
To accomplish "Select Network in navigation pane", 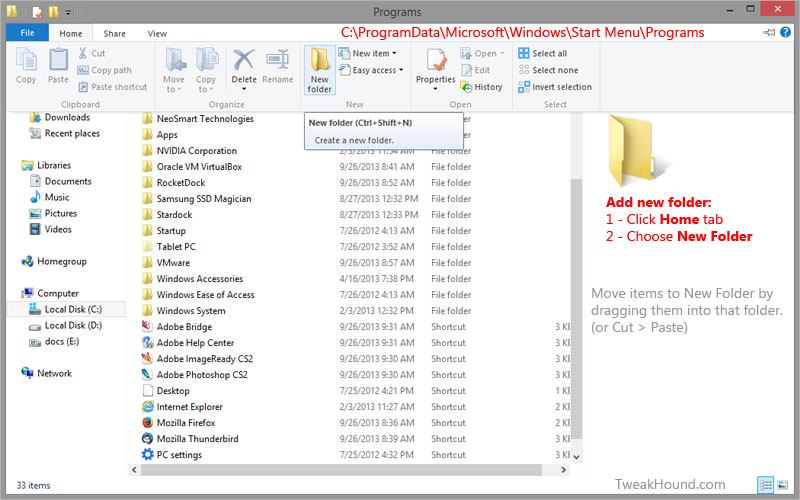I will point(46,373).
